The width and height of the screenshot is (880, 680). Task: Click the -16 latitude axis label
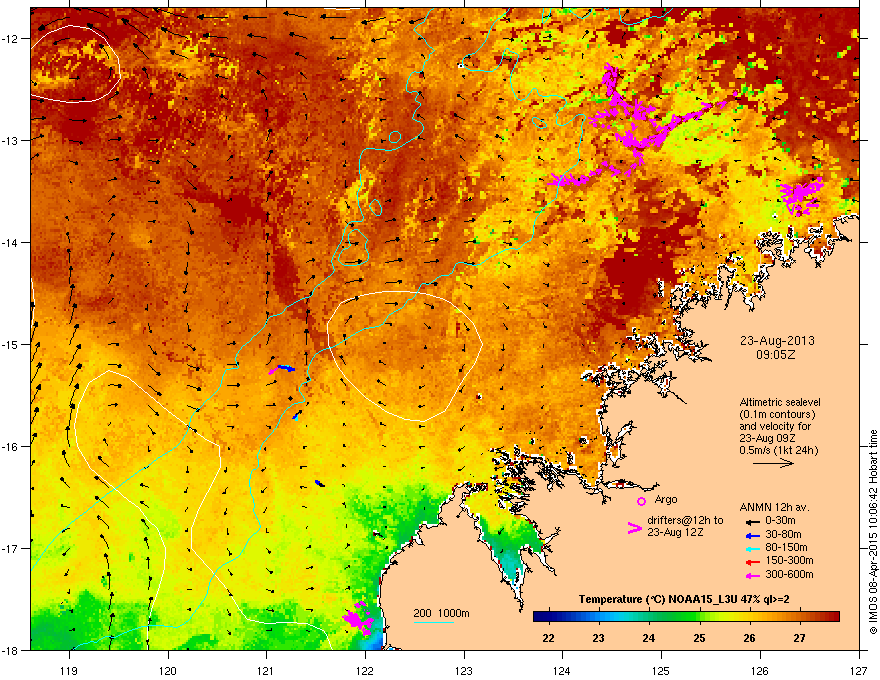pos(11,447)
